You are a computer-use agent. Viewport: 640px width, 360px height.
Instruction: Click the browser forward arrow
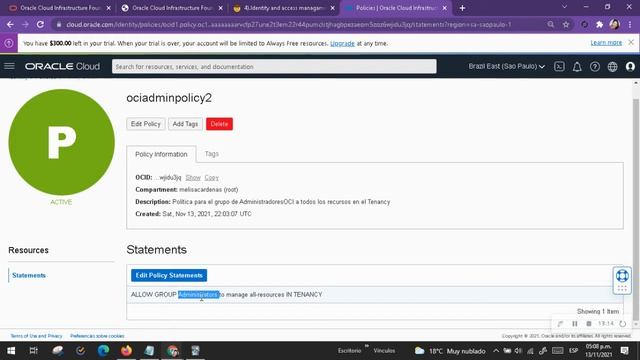click(x=25, y=24)
